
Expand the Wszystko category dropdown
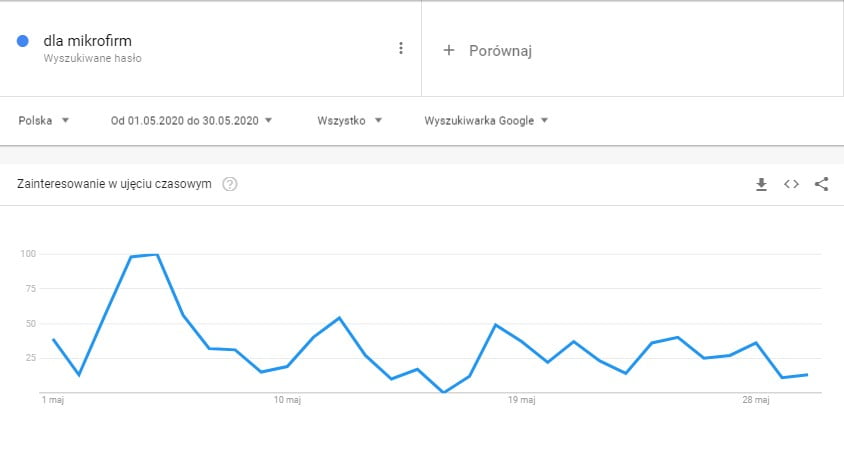[349, 121]
